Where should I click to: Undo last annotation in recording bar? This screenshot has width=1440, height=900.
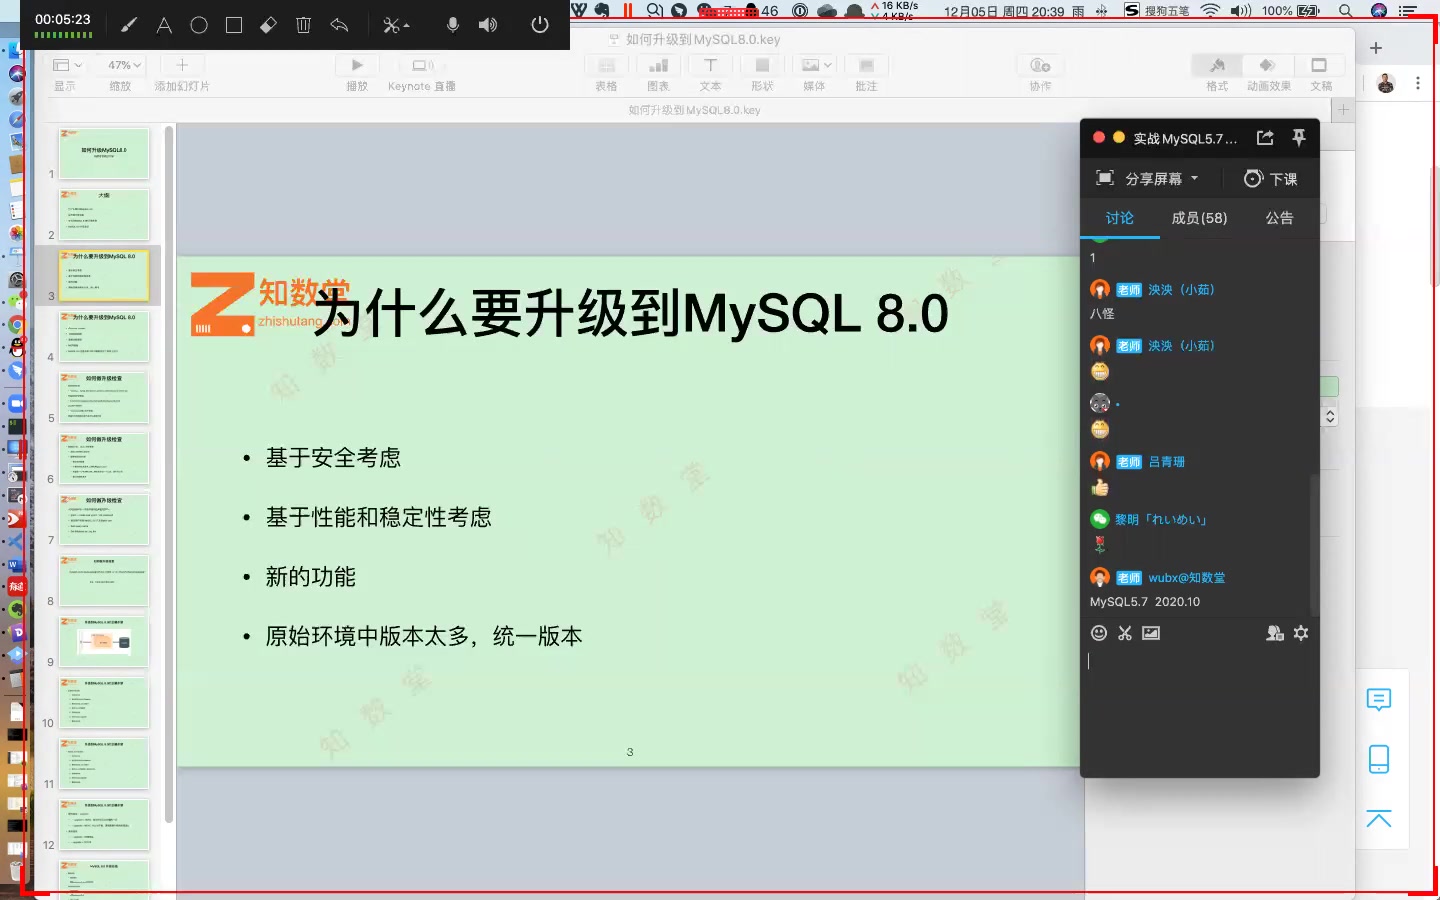pos(339,25)
